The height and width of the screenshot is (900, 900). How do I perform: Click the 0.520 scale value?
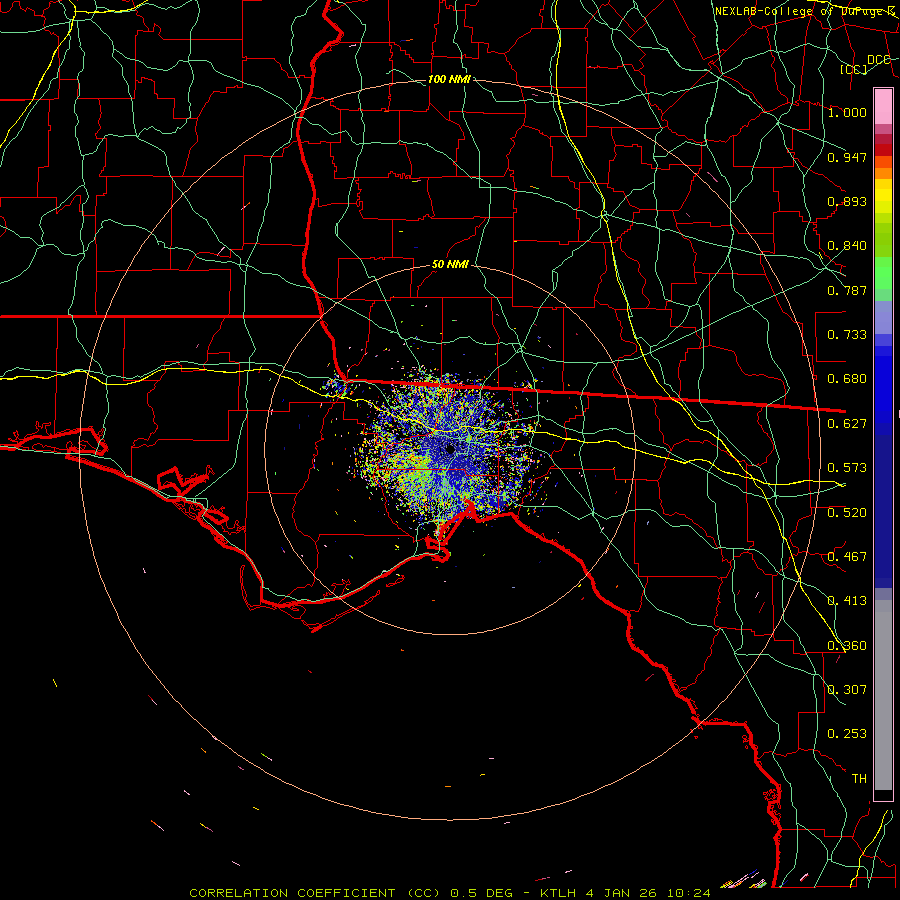(x=847, y=513)
